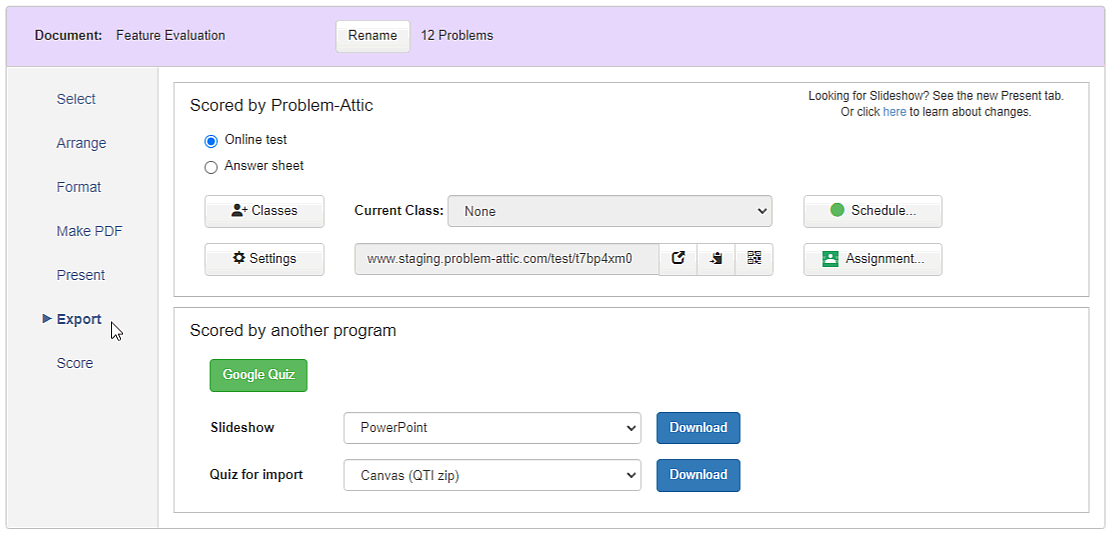Show the QR code icon for test link
1112x536 pixels.
(x=754, y=259)
